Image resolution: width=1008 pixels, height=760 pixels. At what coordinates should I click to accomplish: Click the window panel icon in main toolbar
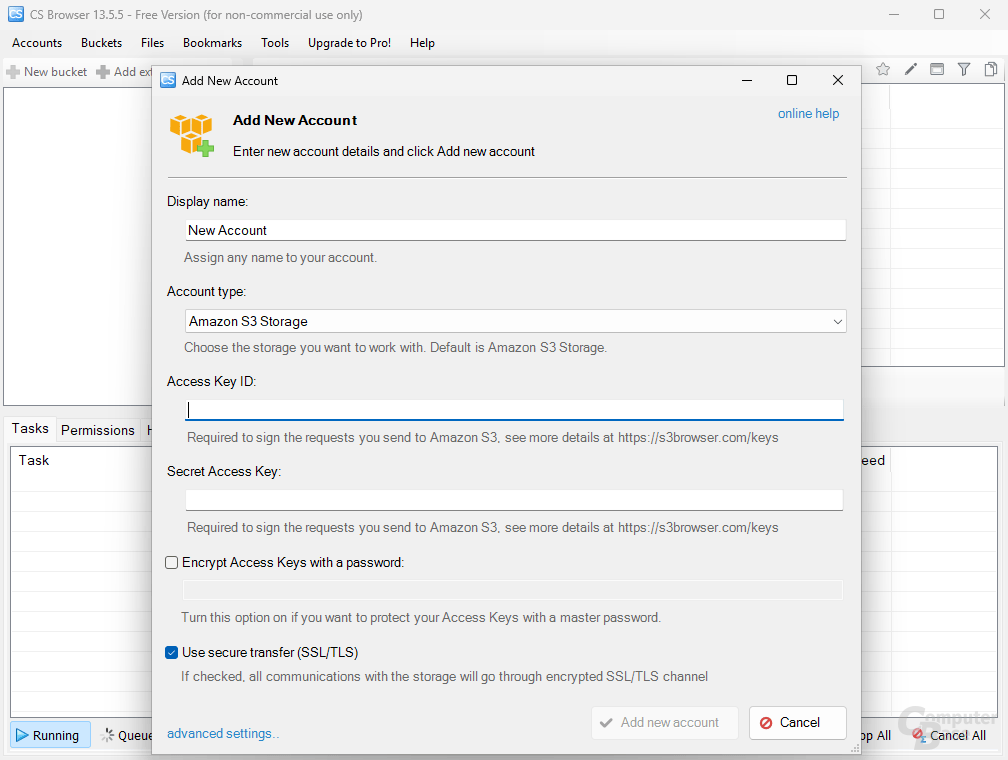937,69
